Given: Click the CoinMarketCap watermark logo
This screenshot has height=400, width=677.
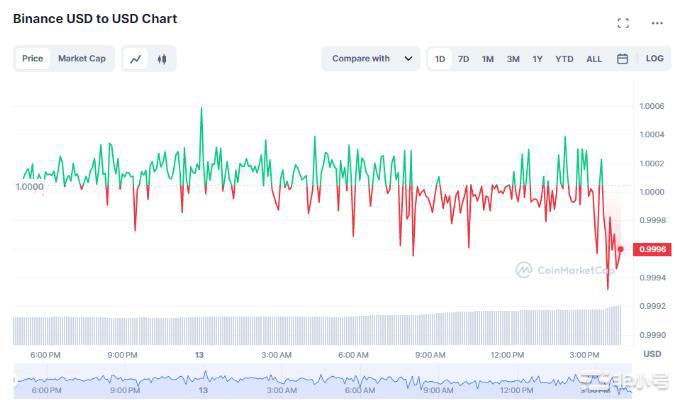Looking at the screenshot, I should (x=565, y=270).
